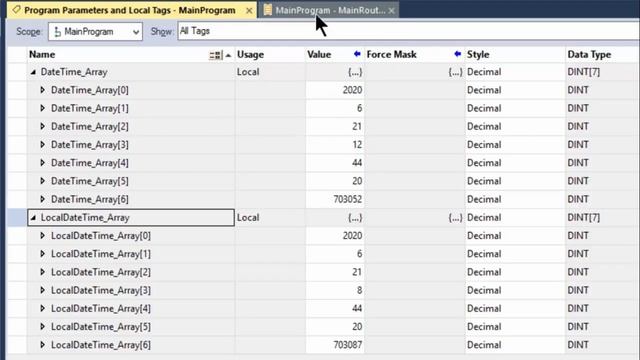
Task: Click the program icon in Scope dropdown
Action: point(57,31)
